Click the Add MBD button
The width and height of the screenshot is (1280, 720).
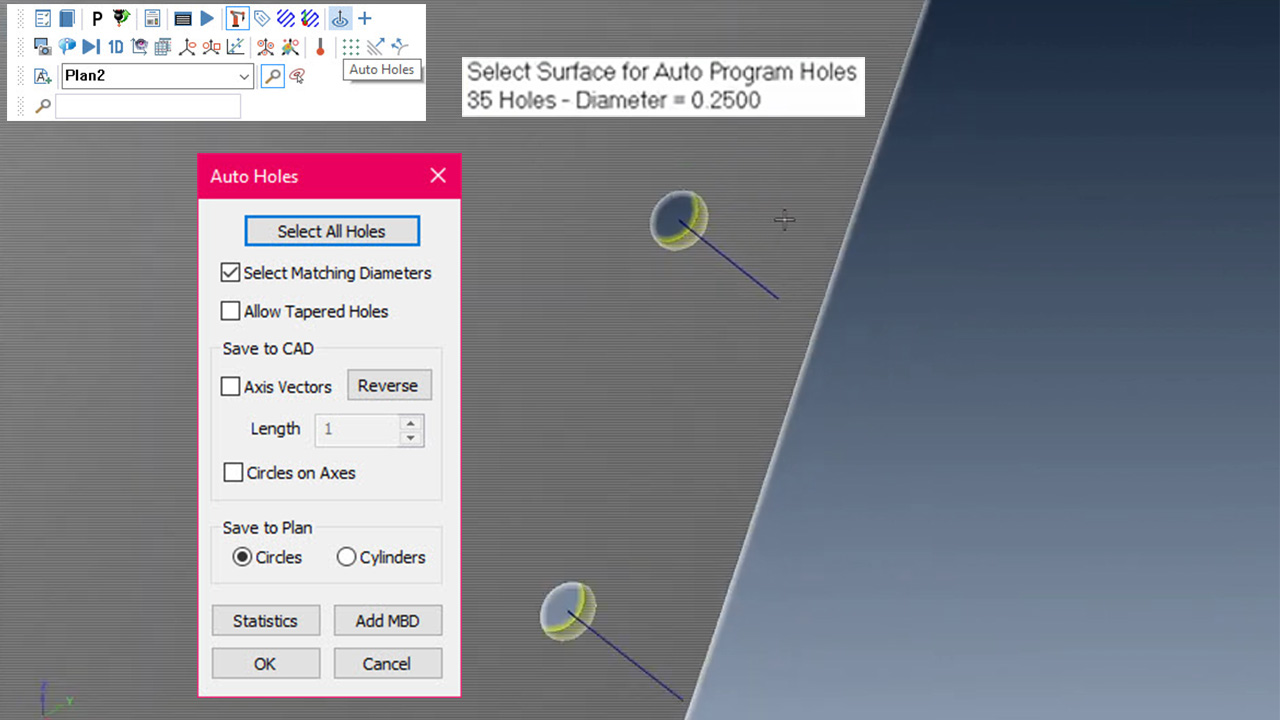tap(387, 620)
